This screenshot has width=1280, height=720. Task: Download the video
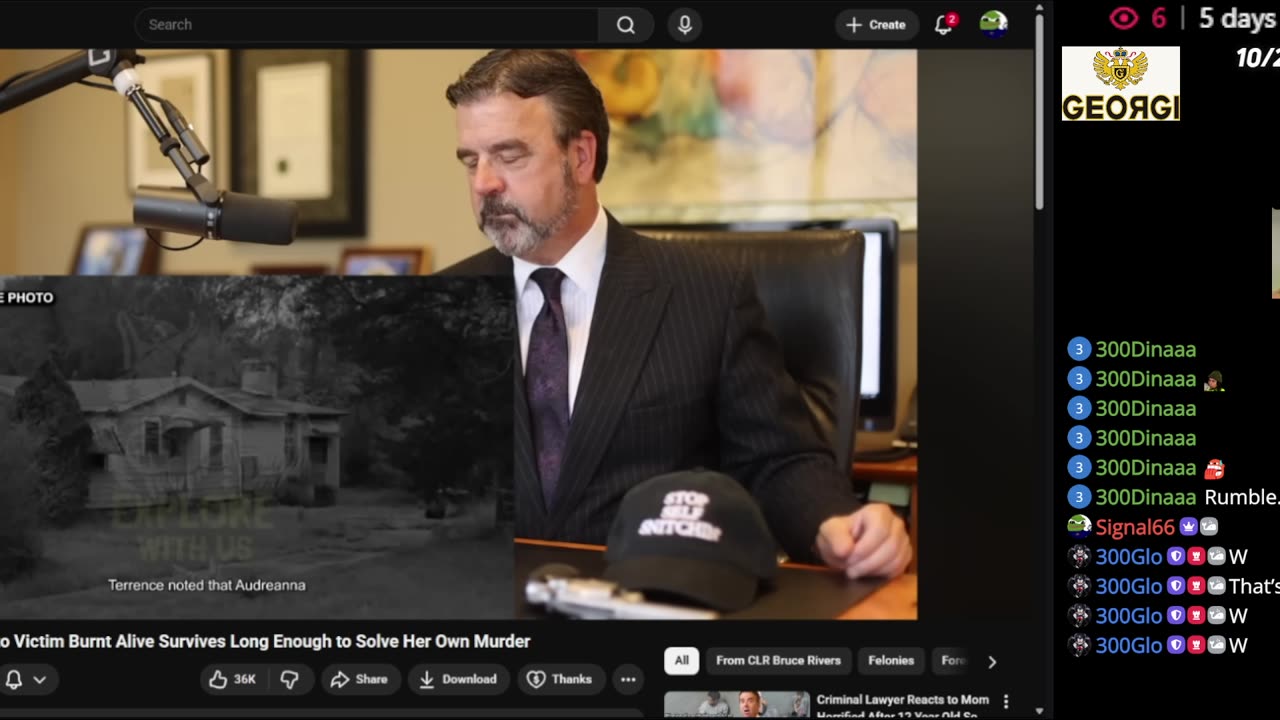click(x=458, y=679)
